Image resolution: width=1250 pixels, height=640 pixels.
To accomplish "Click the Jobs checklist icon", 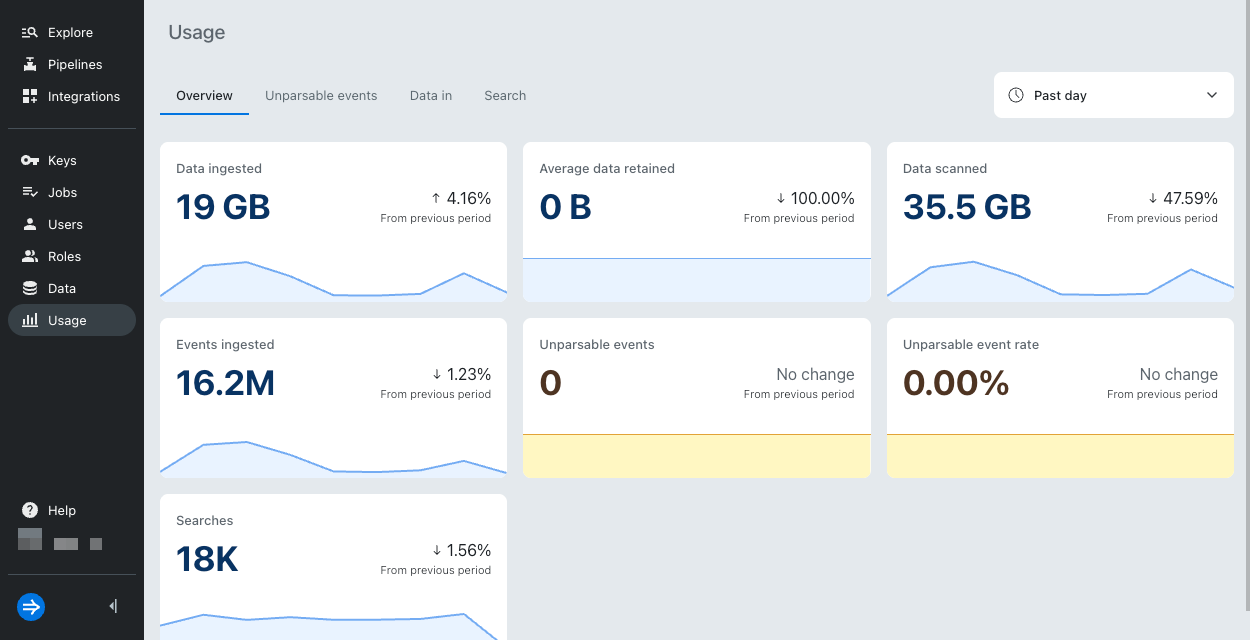I will click(x=30, y=193).
